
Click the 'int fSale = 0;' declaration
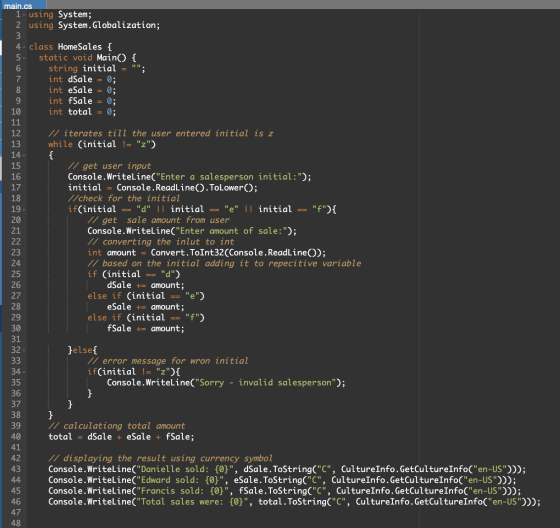[82, 101]
